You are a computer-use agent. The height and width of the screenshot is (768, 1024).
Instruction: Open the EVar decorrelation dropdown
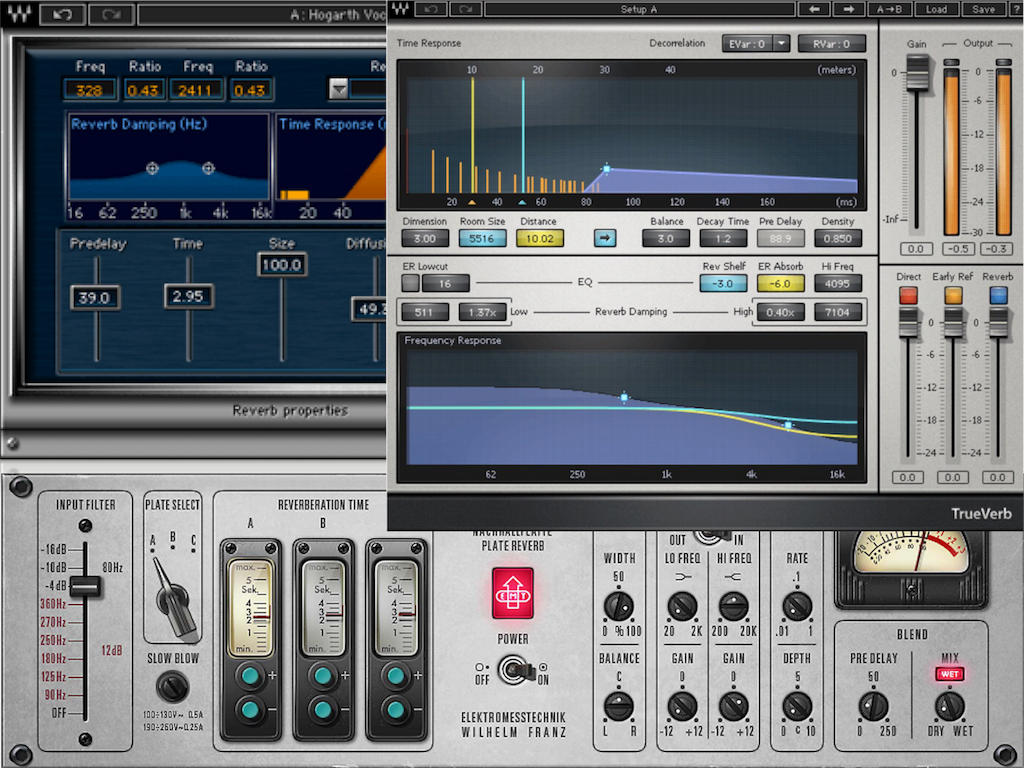click(782, 44)
